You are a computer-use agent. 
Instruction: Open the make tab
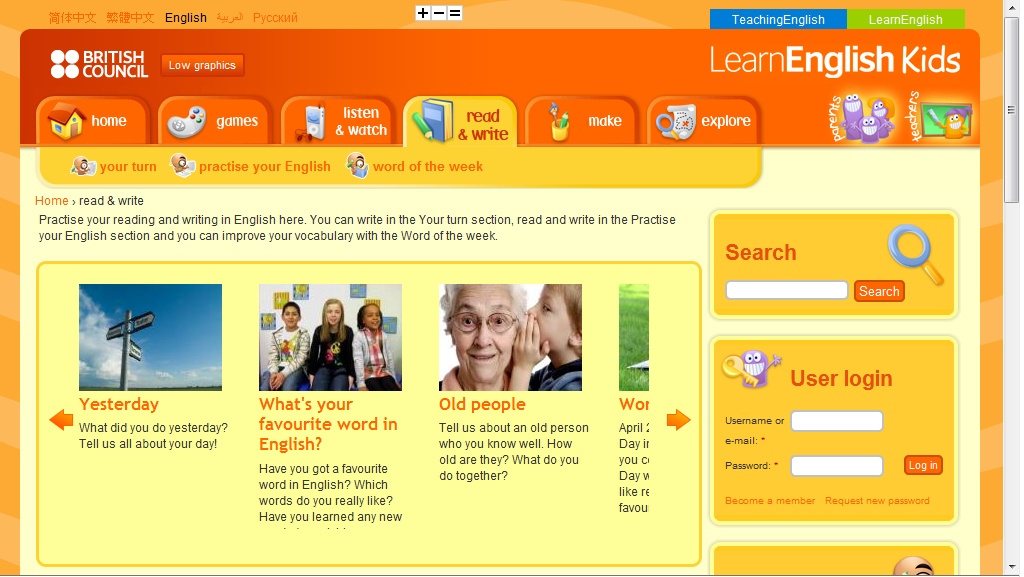click(x=581, y=121)
